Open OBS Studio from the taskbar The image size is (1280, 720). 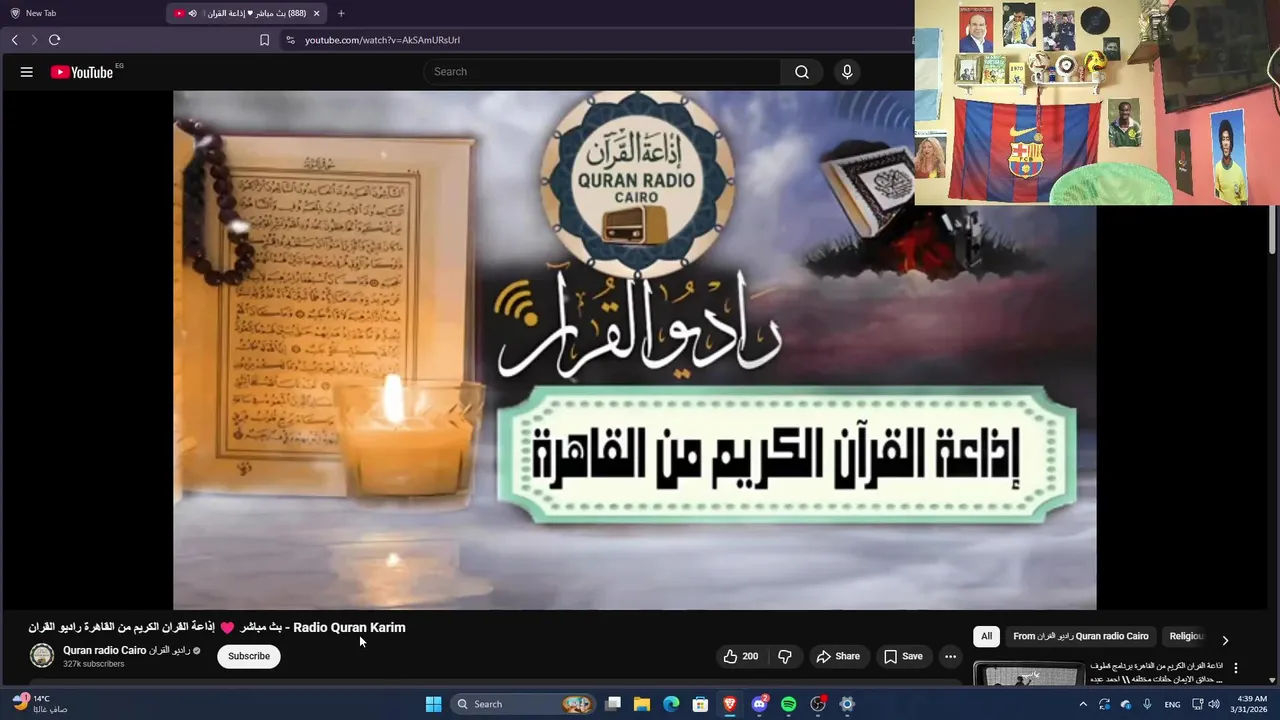(x=818, y=704)
